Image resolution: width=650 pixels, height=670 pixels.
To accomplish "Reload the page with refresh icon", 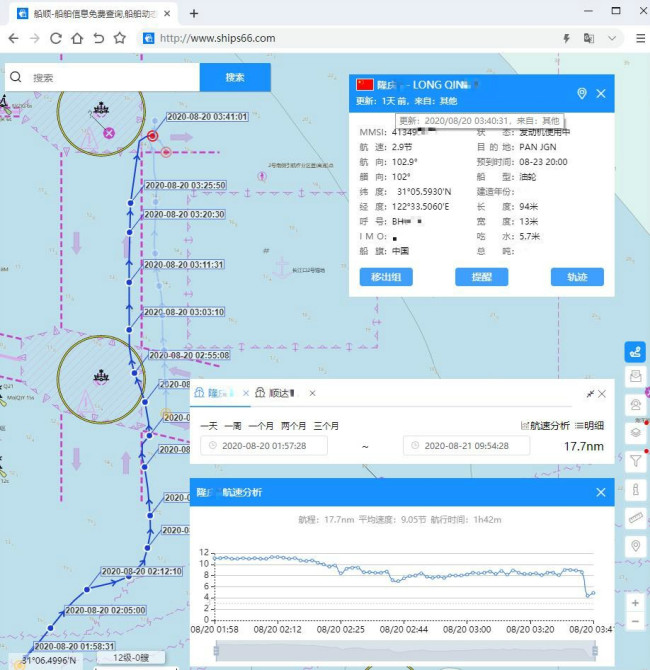I will [56, 38].
